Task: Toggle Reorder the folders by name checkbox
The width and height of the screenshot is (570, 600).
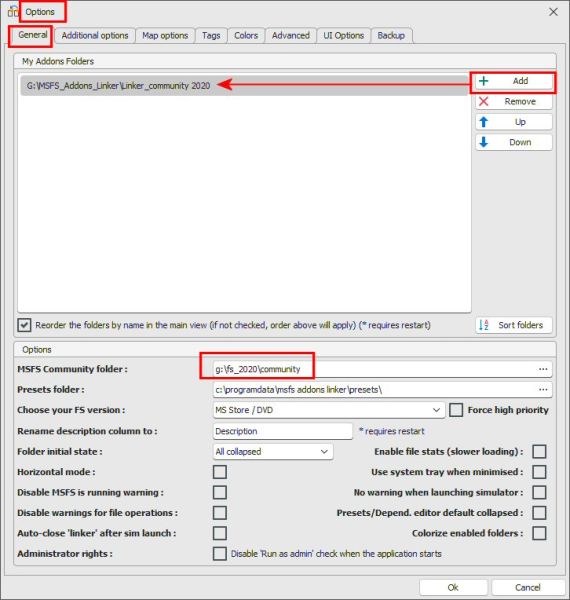Action: point(24,325)
